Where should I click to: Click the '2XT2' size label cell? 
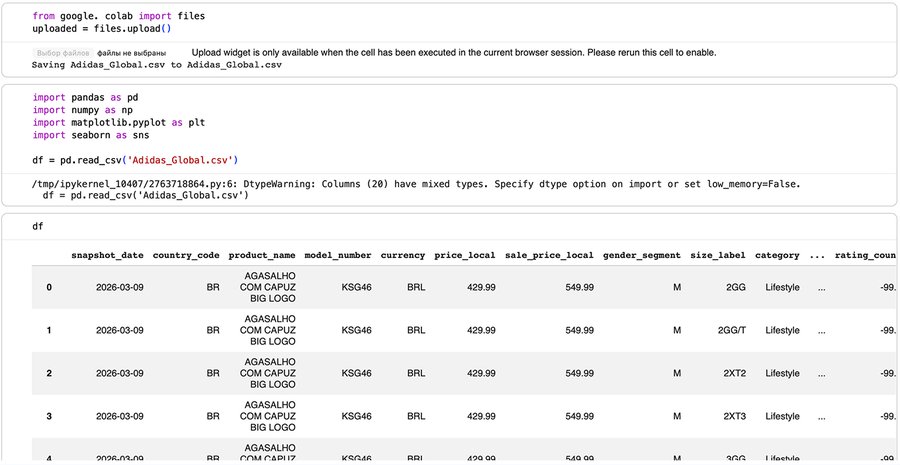[735, 373]
